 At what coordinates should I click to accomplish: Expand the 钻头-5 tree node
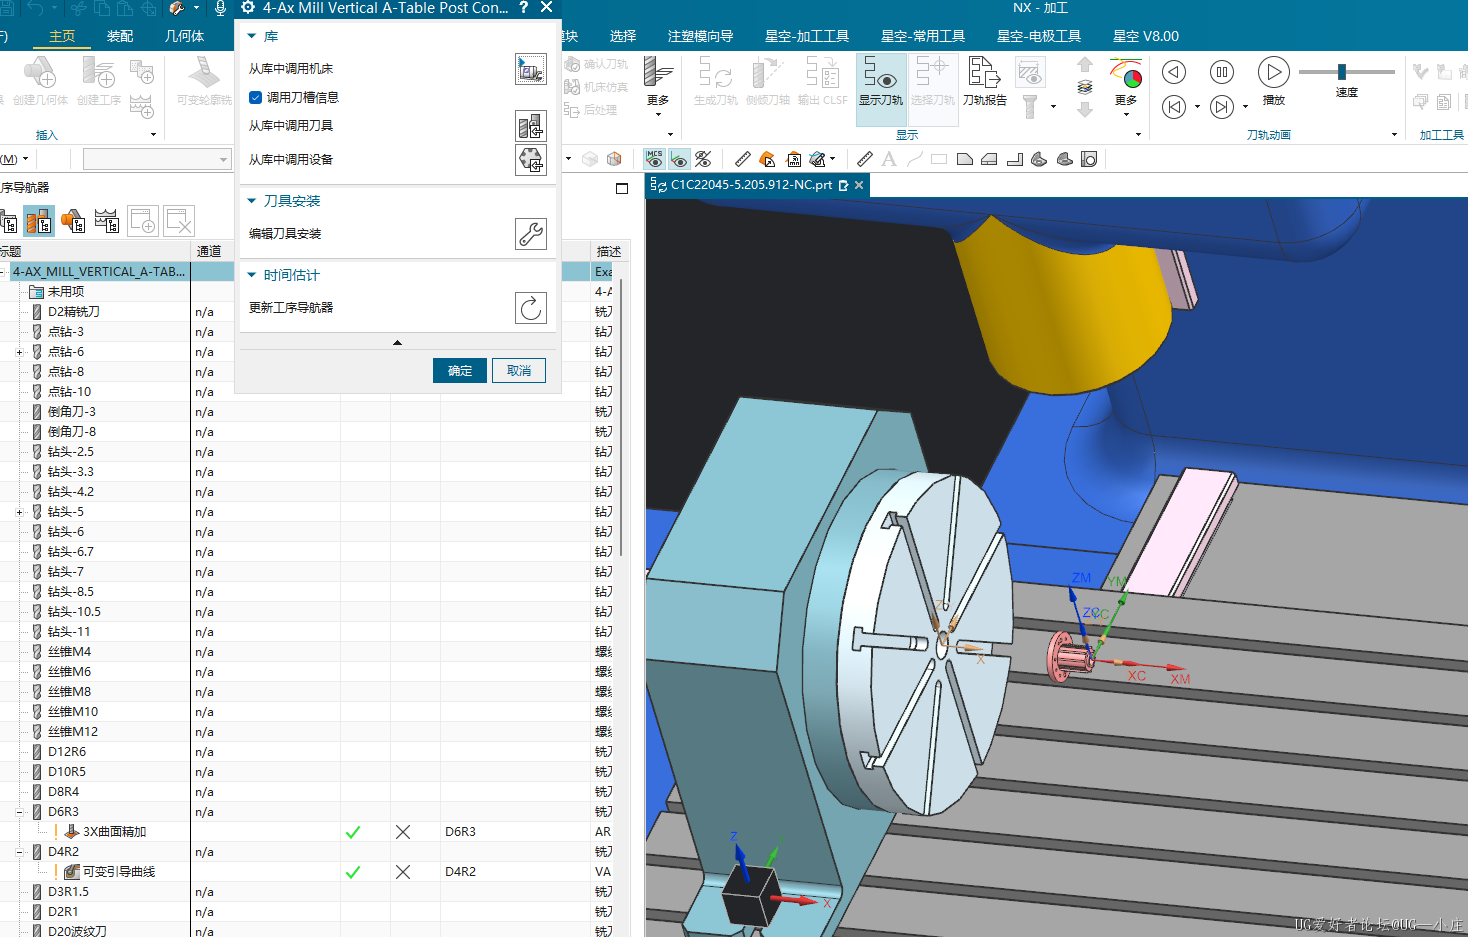(x=19, y=512)
